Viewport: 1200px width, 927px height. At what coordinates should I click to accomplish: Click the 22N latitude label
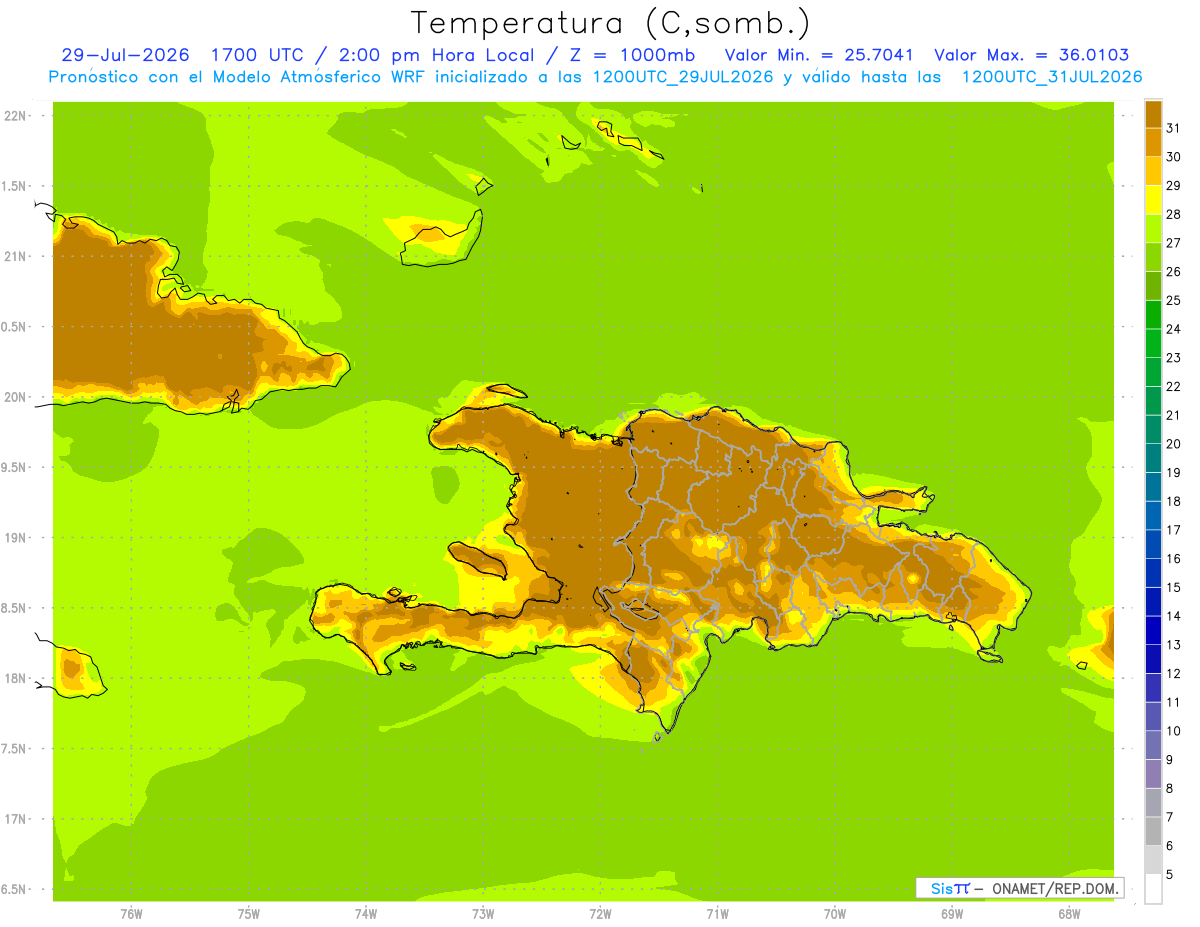pyautogui.click(x=15, y=116)
